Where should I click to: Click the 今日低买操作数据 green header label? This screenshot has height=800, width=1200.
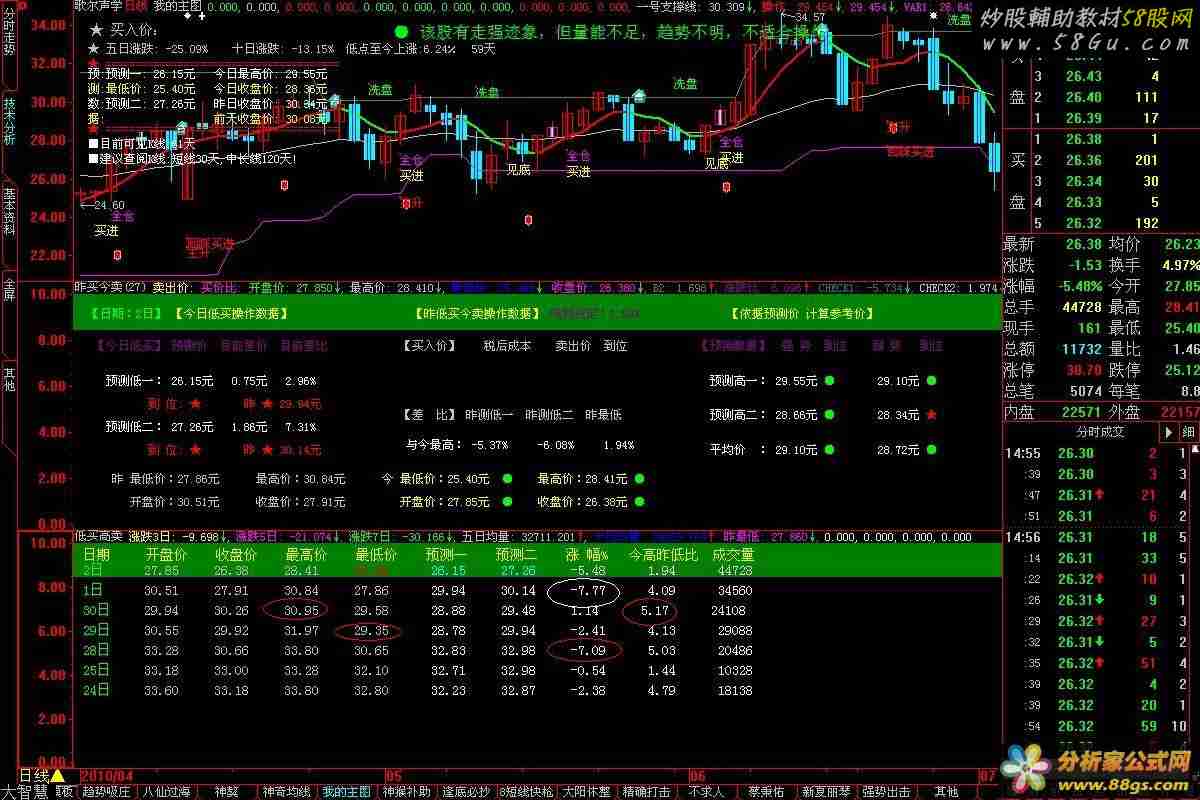pyautogui.click(x=231, y=314)
